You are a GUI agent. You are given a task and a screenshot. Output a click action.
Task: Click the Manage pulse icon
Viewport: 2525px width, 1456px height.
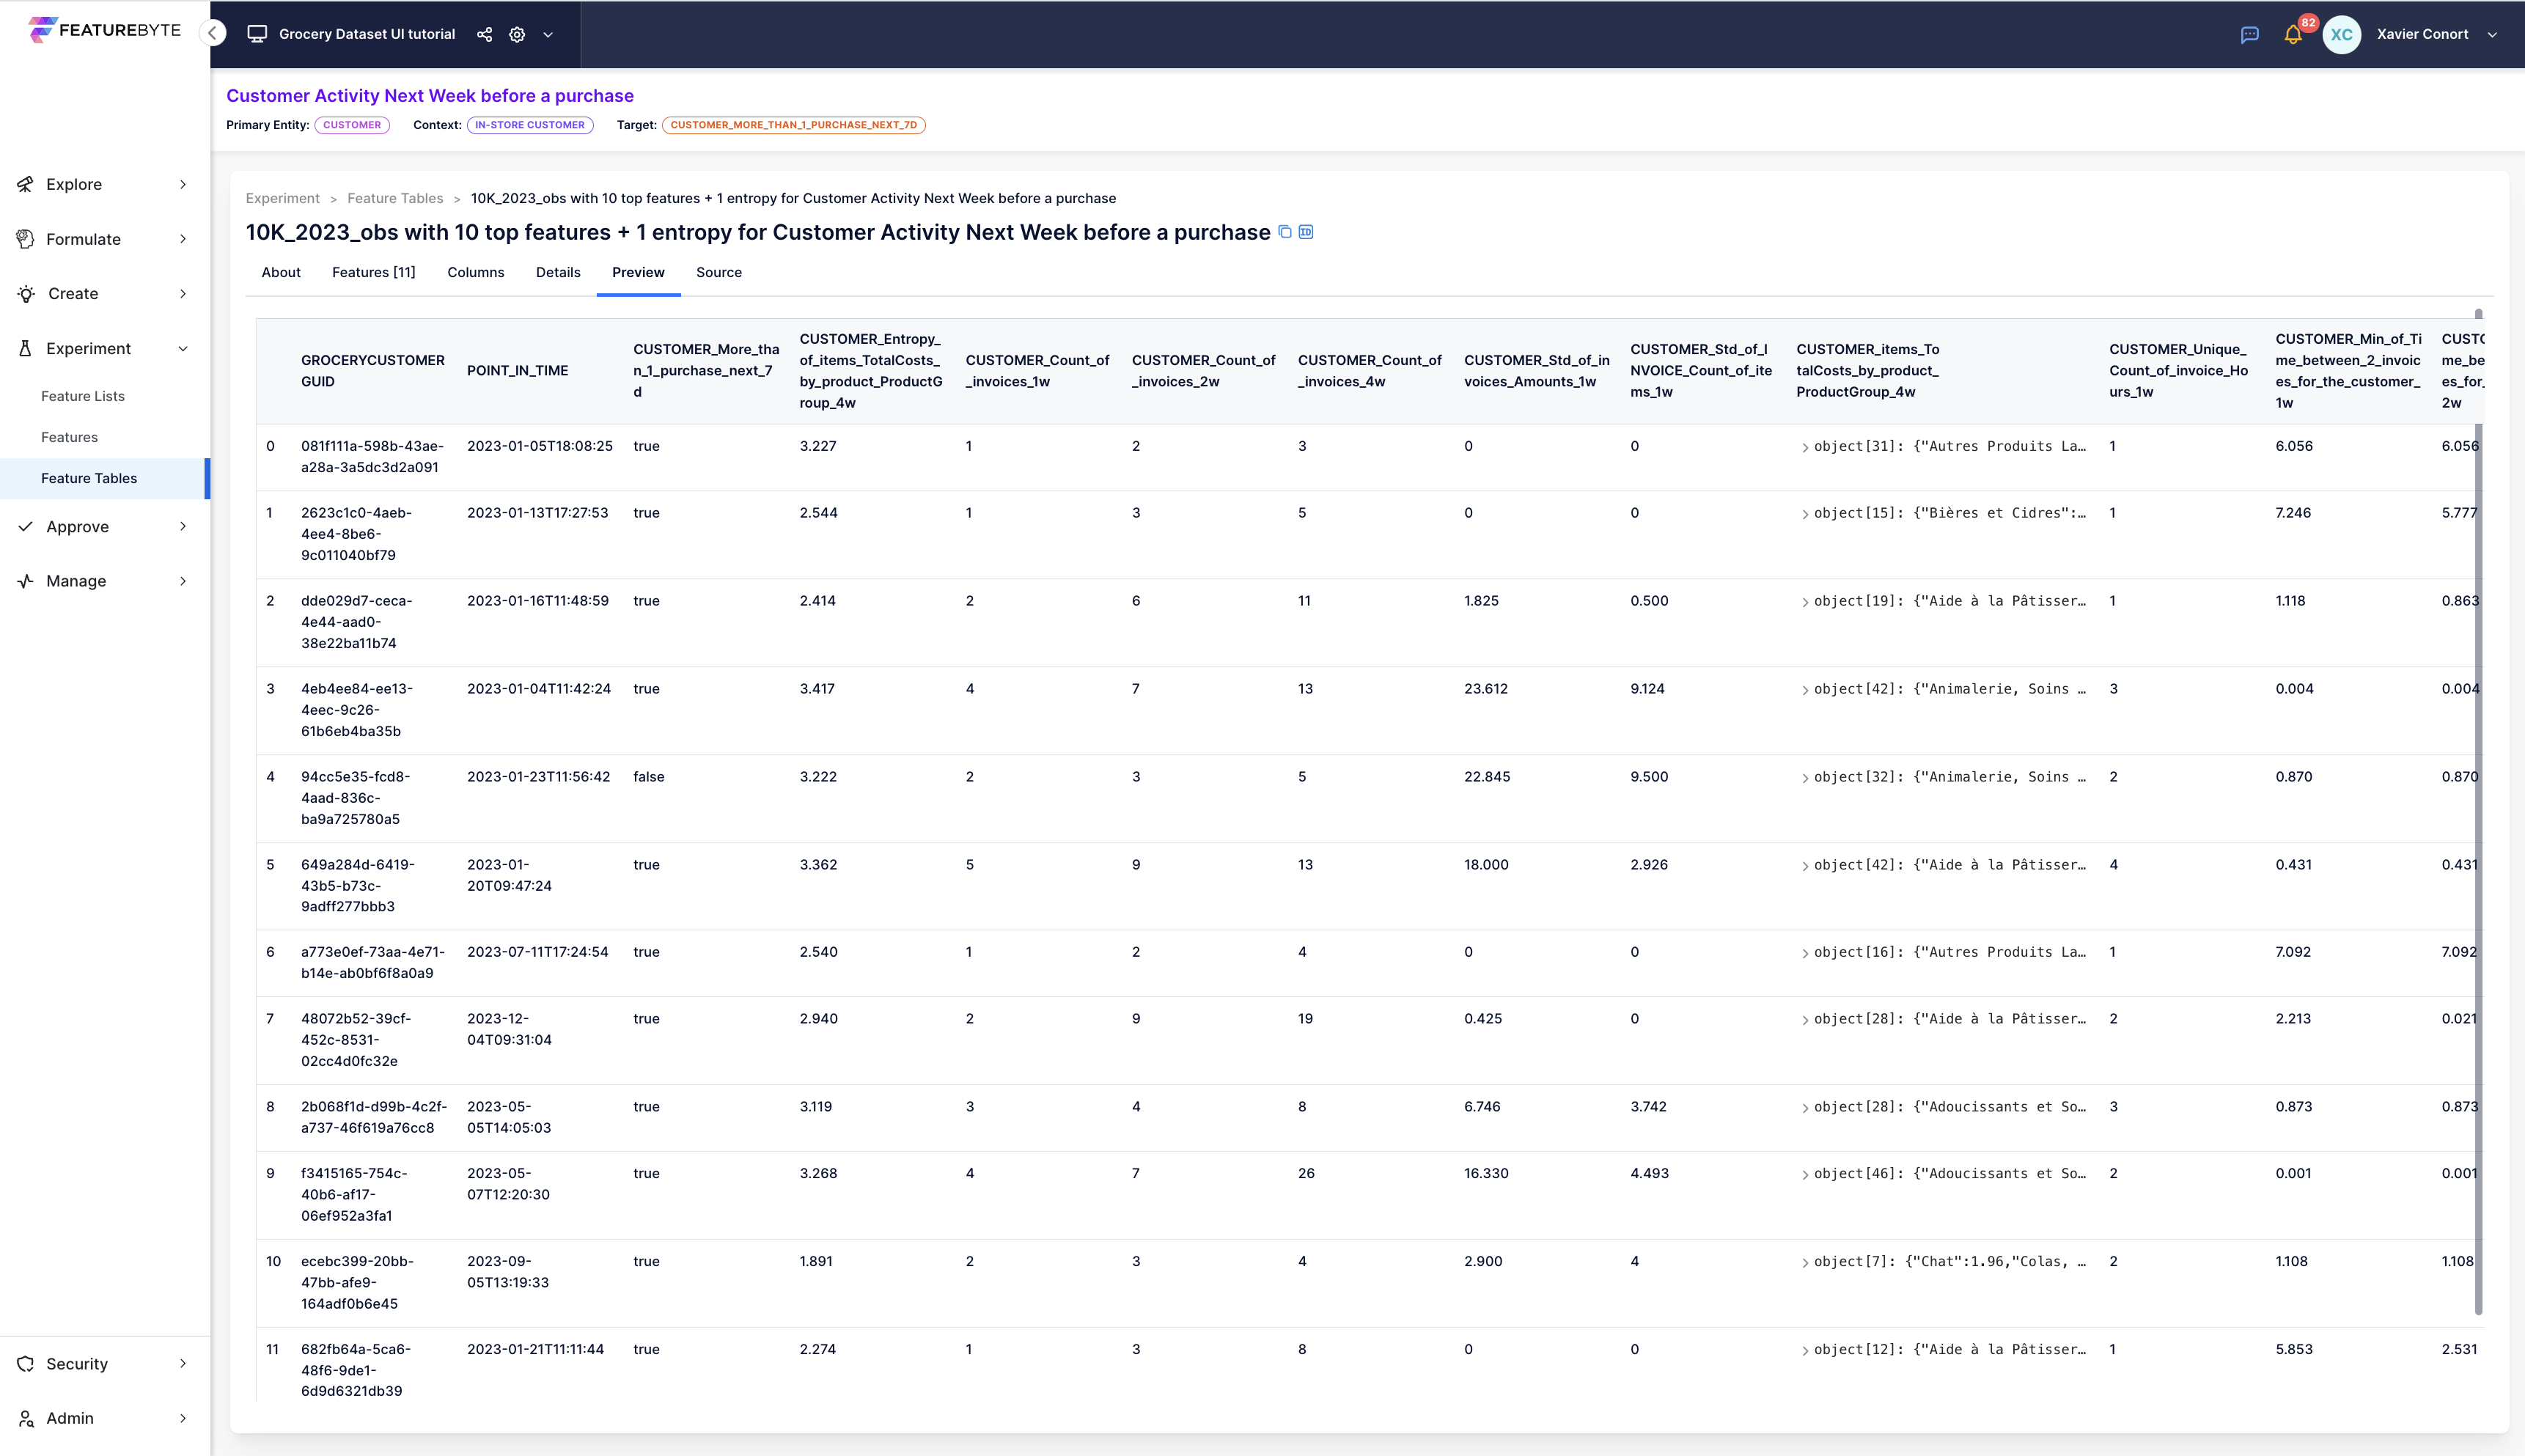26,581
